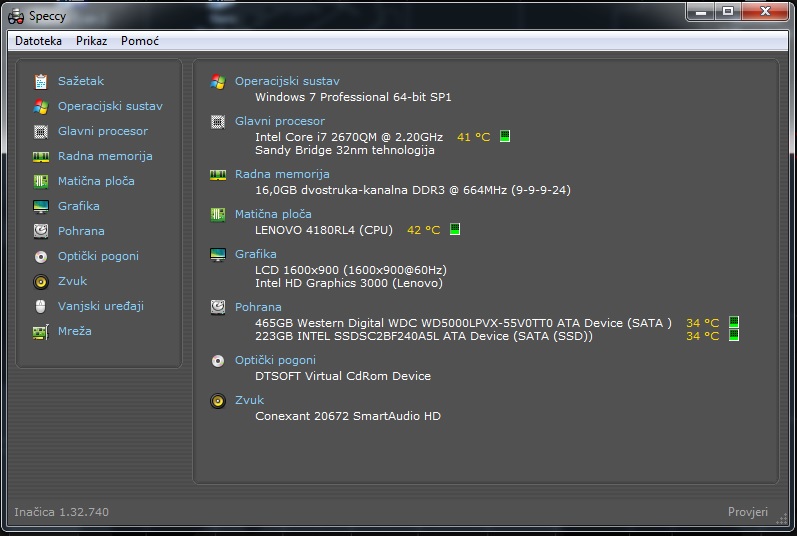Click disc icon next to Optički pogoni heading
This screenshot has height=536, width=797.
(218, 361)
